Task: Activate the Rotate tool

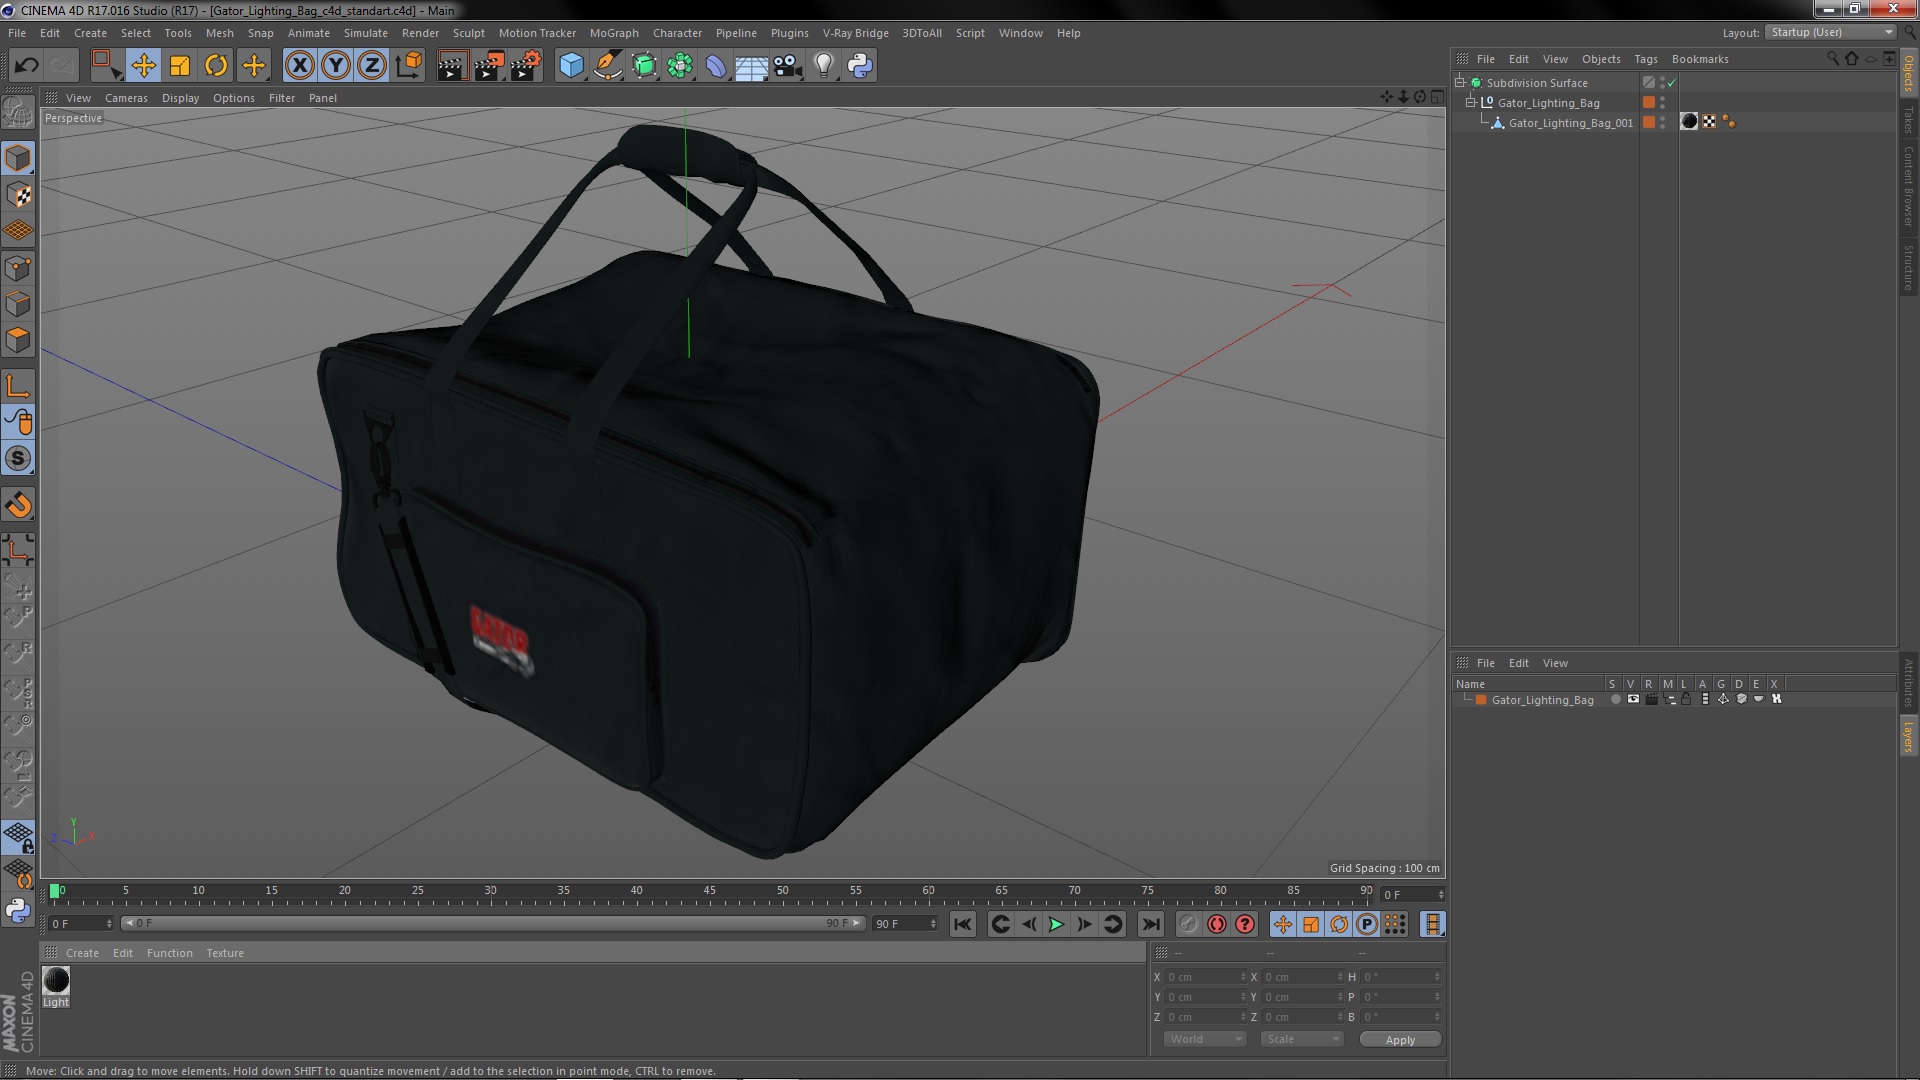Action: (x=216, y=66)
